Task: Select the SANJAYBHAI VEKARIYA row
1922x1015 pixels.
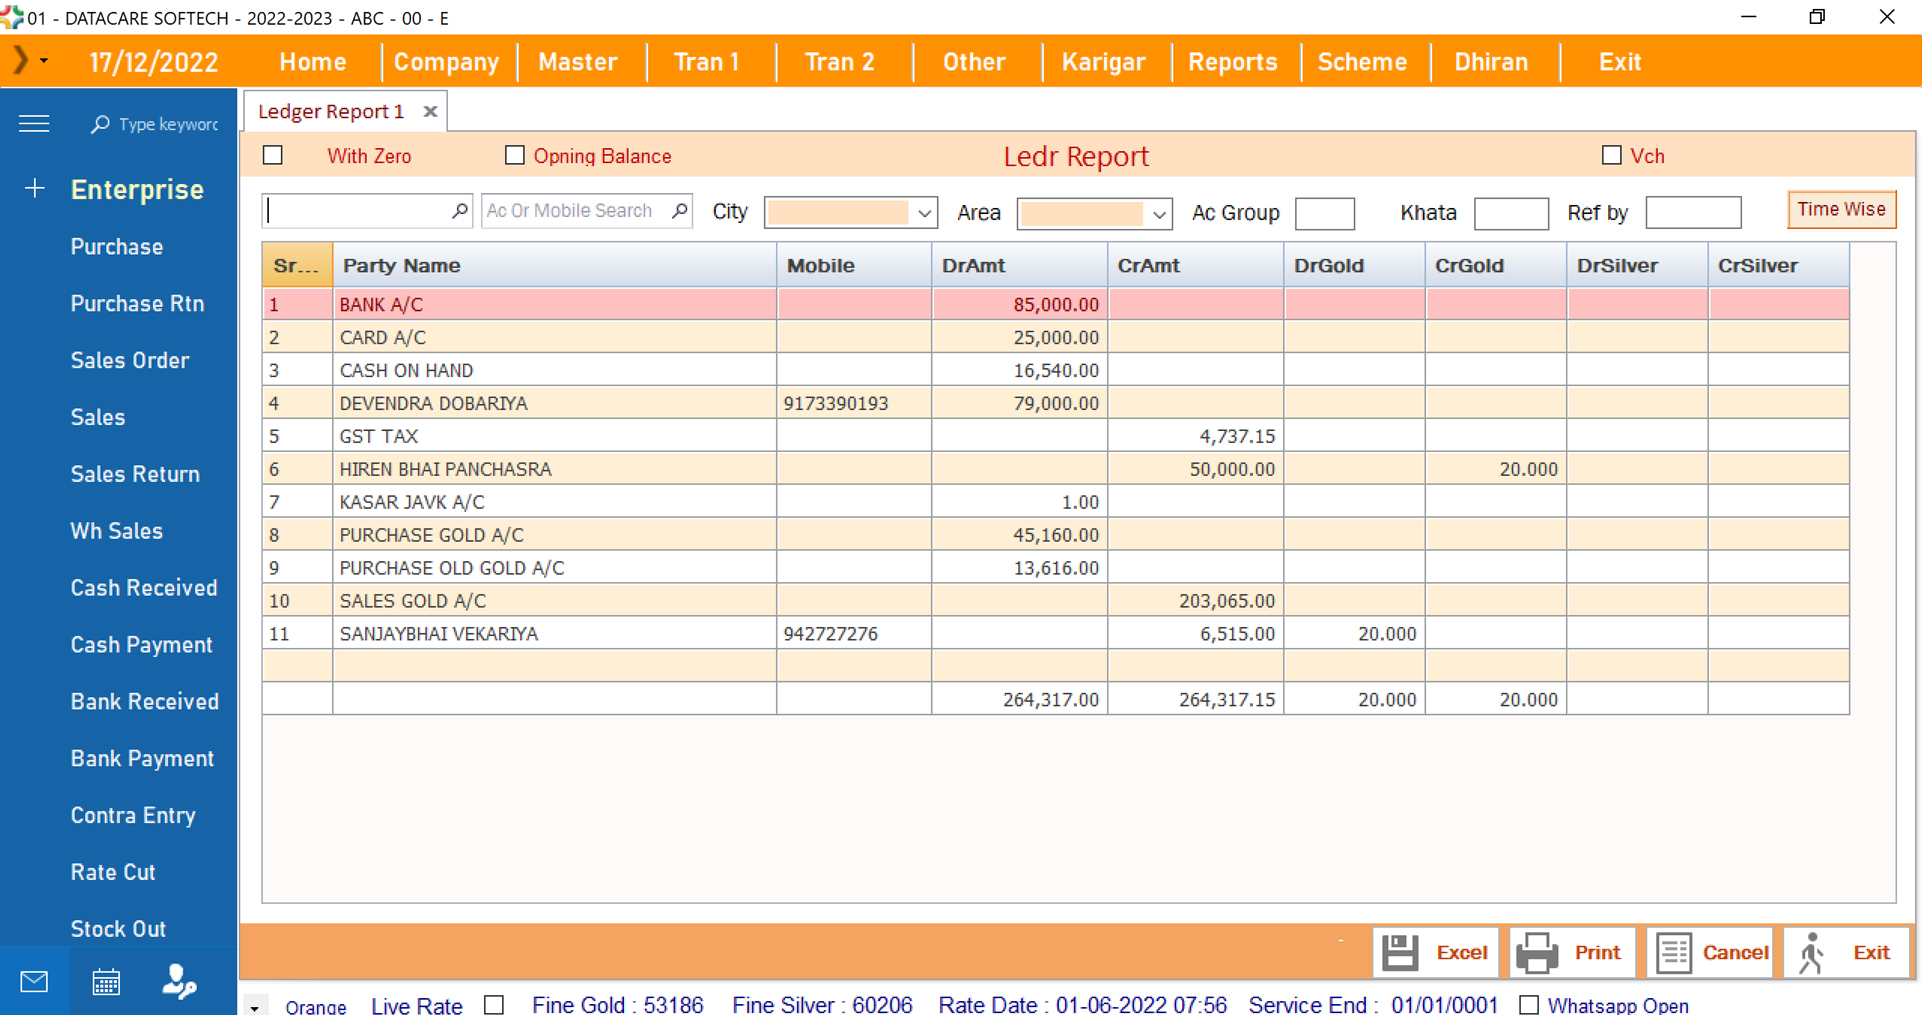Action: (1056, 634)
